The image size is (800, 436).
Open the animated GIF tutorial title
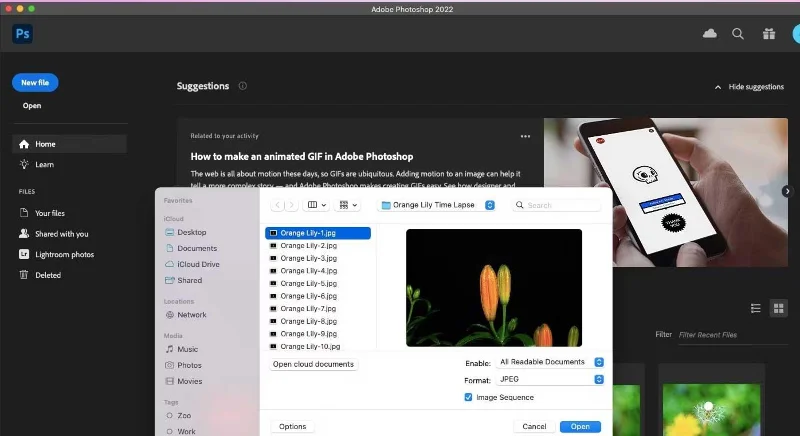(x=302, y=157)
